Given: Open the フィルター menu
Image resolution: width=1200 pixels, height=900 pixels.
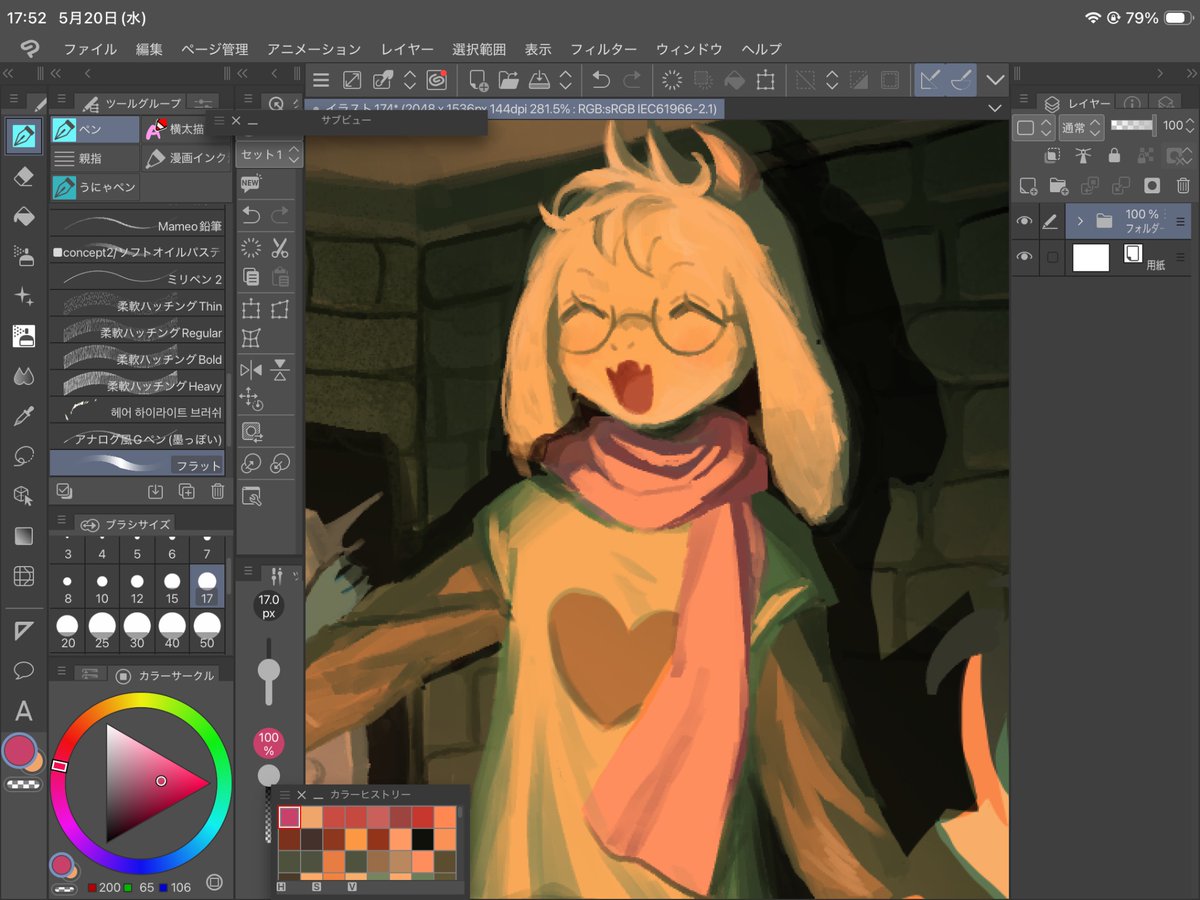Looking at the screenshot, I should 603,49.
